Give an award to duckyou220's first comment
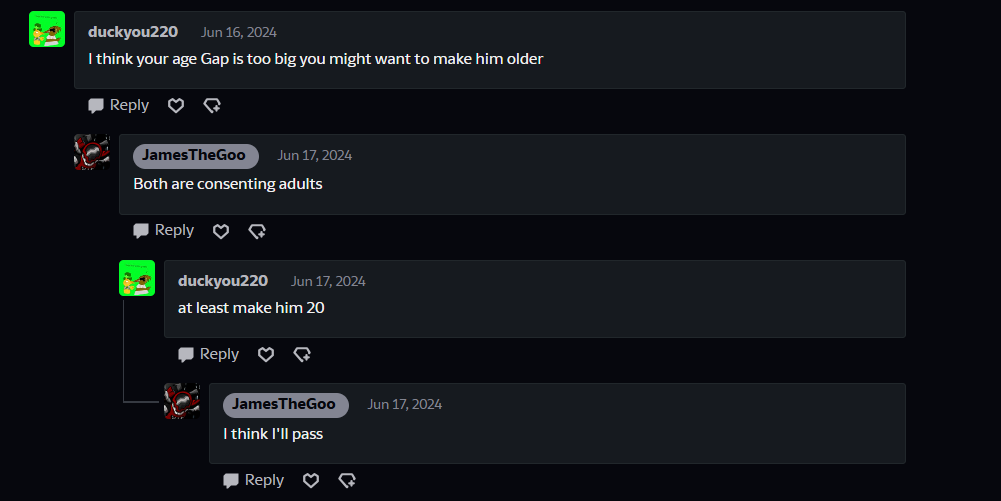This screenshot has width=1001, height=501. tap(212, 105)
